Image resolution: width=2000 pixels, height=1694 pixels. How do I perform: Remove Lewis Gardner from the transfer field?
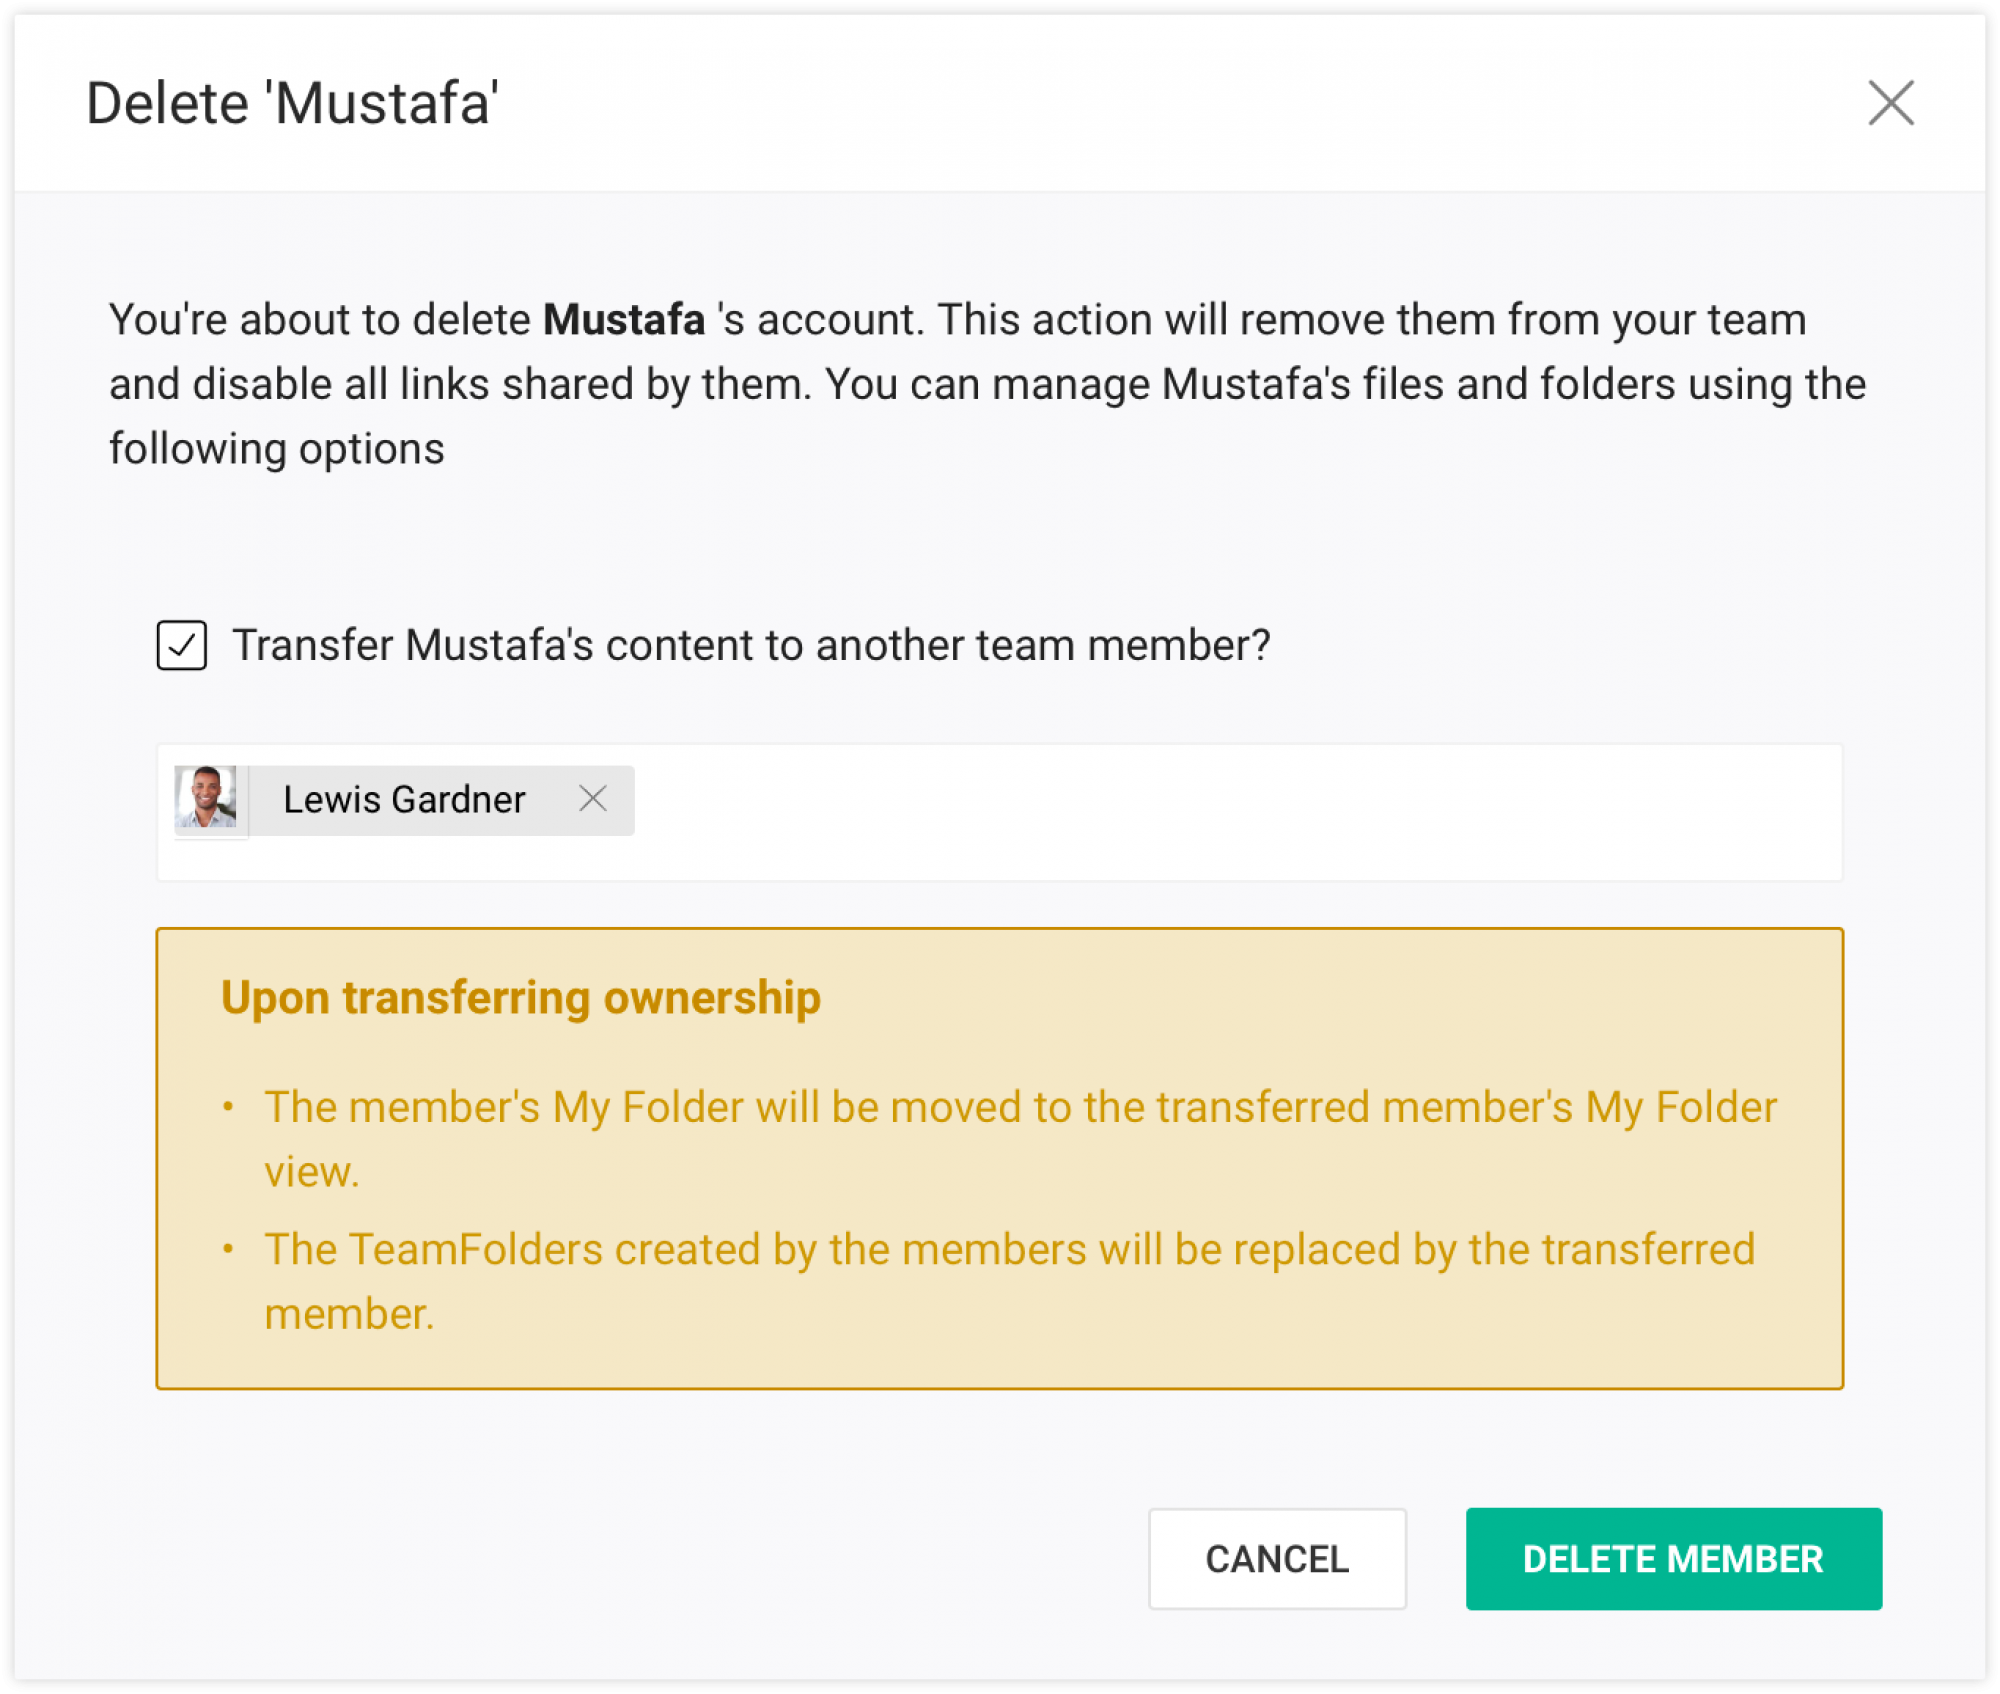click(593, 798)
